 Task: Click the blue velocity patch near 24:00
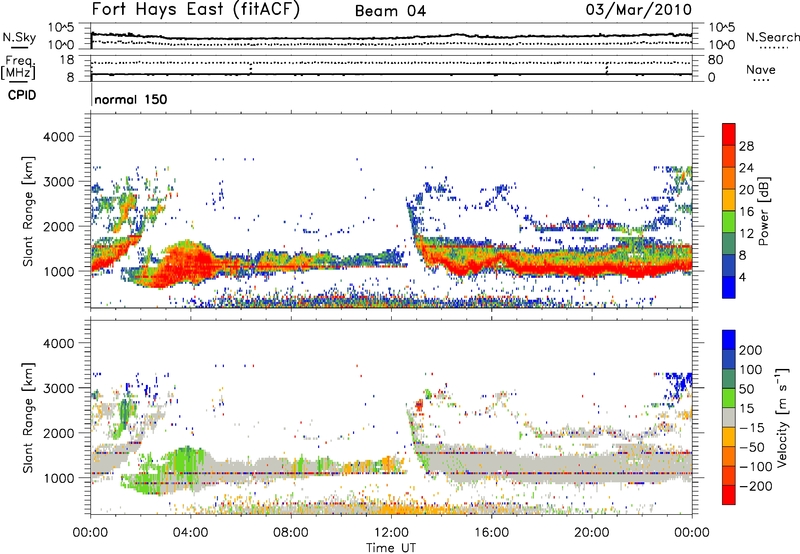[679, 385]
